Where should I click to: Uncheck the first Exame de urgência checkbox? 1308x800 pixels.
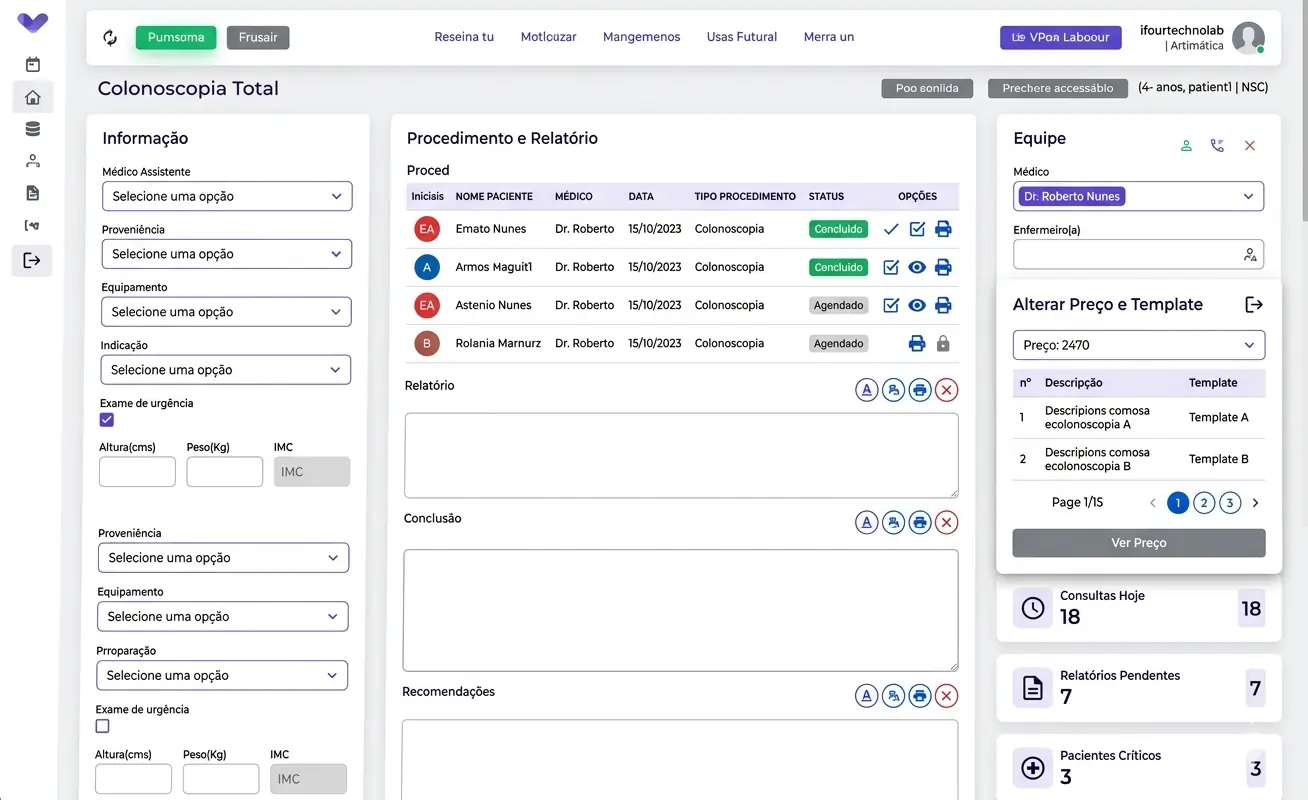pos(107,420)
